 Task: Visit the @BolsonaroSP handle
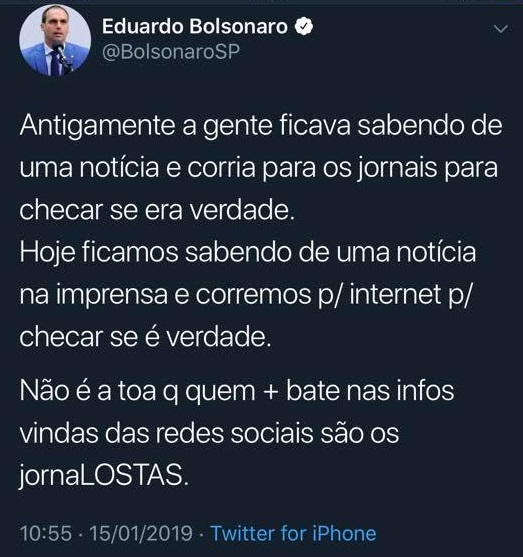tap(171, 52)
